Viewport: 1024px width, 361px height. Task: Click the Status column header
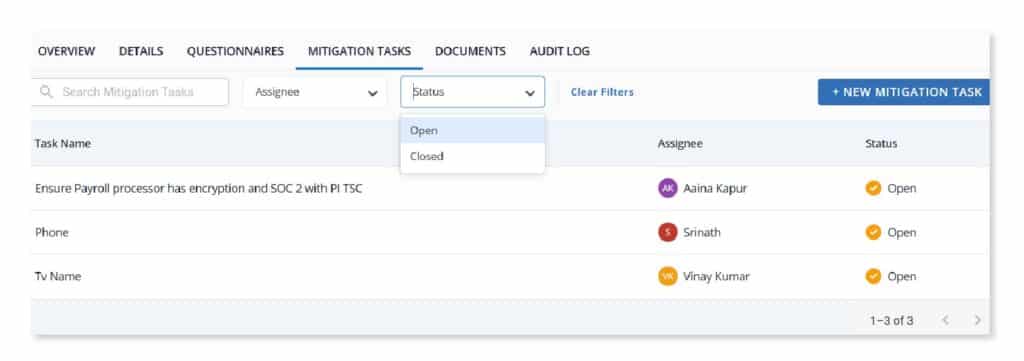click(881, 144)
